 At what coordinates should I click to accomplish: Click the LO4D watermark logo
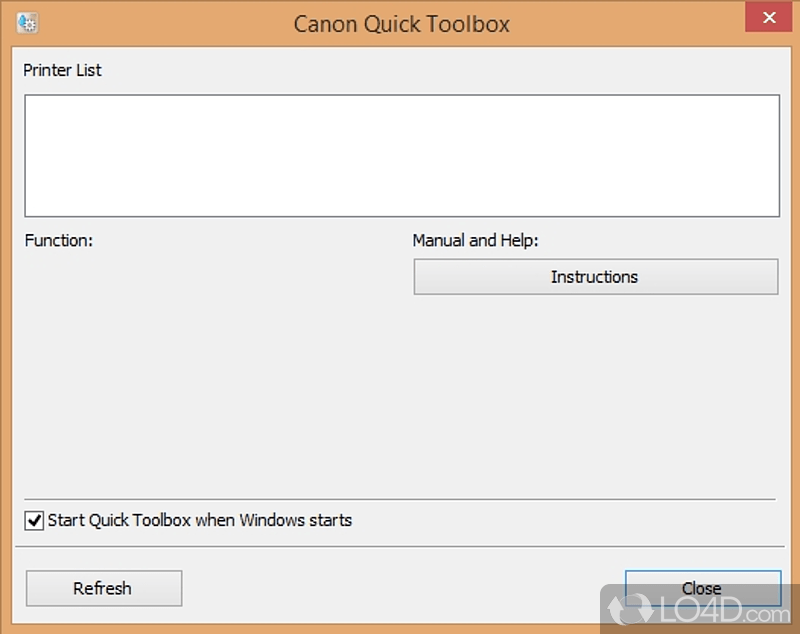point(699,608)
